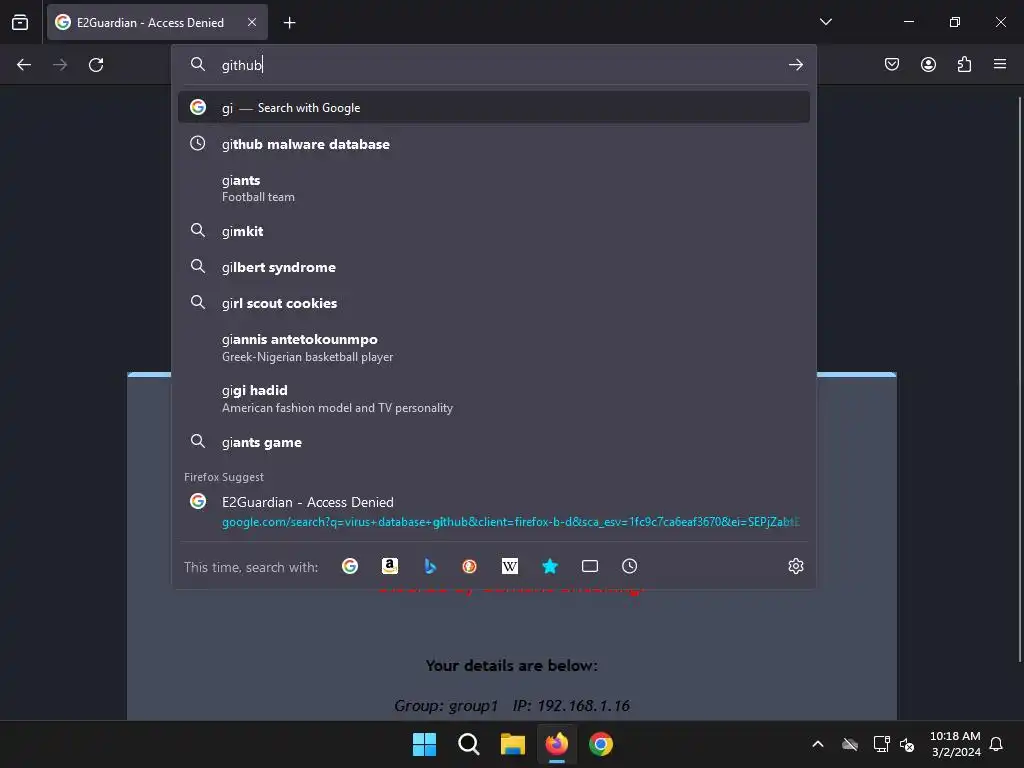Open the Extensions puzzle icon
Screen dimensions: 1024x768
(964, 64)
